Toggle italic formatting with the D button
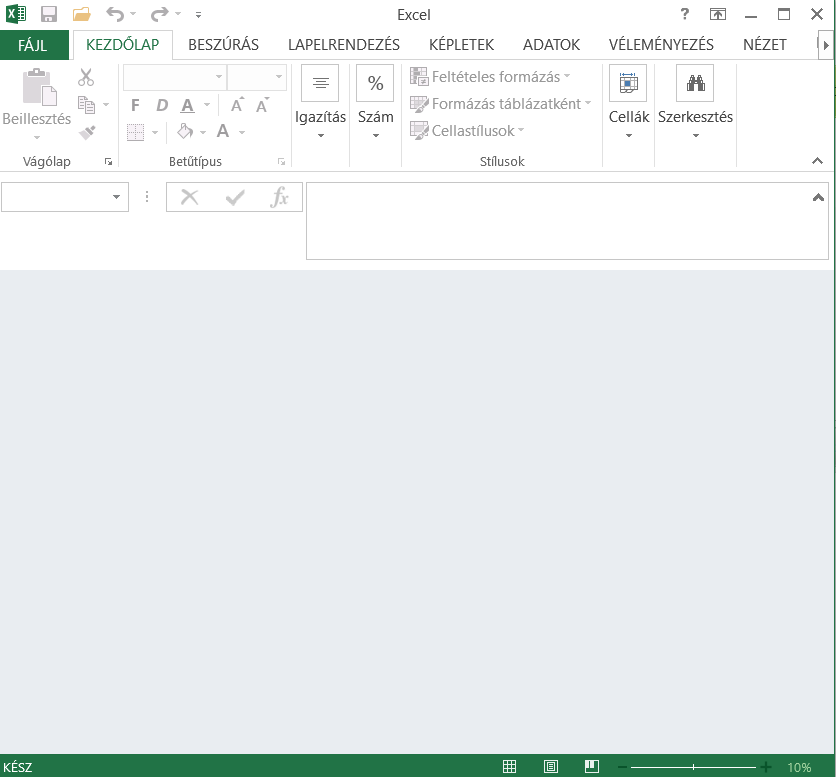The height and width of the screenshot is (777, 836). click(x=162, y=105)
